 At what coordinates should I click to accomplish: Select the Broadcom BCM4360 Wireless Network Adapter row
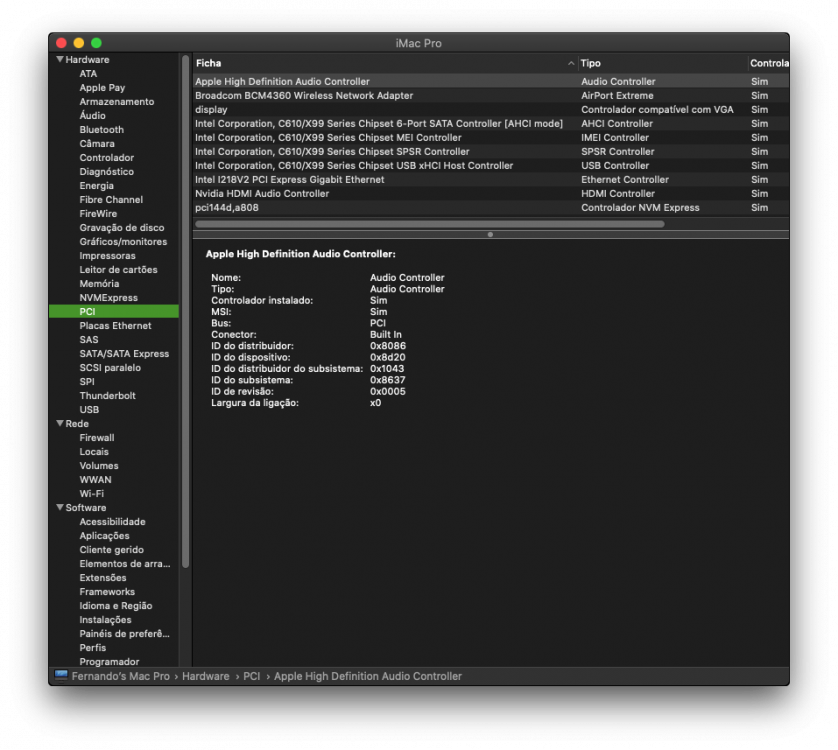[491, 95]
